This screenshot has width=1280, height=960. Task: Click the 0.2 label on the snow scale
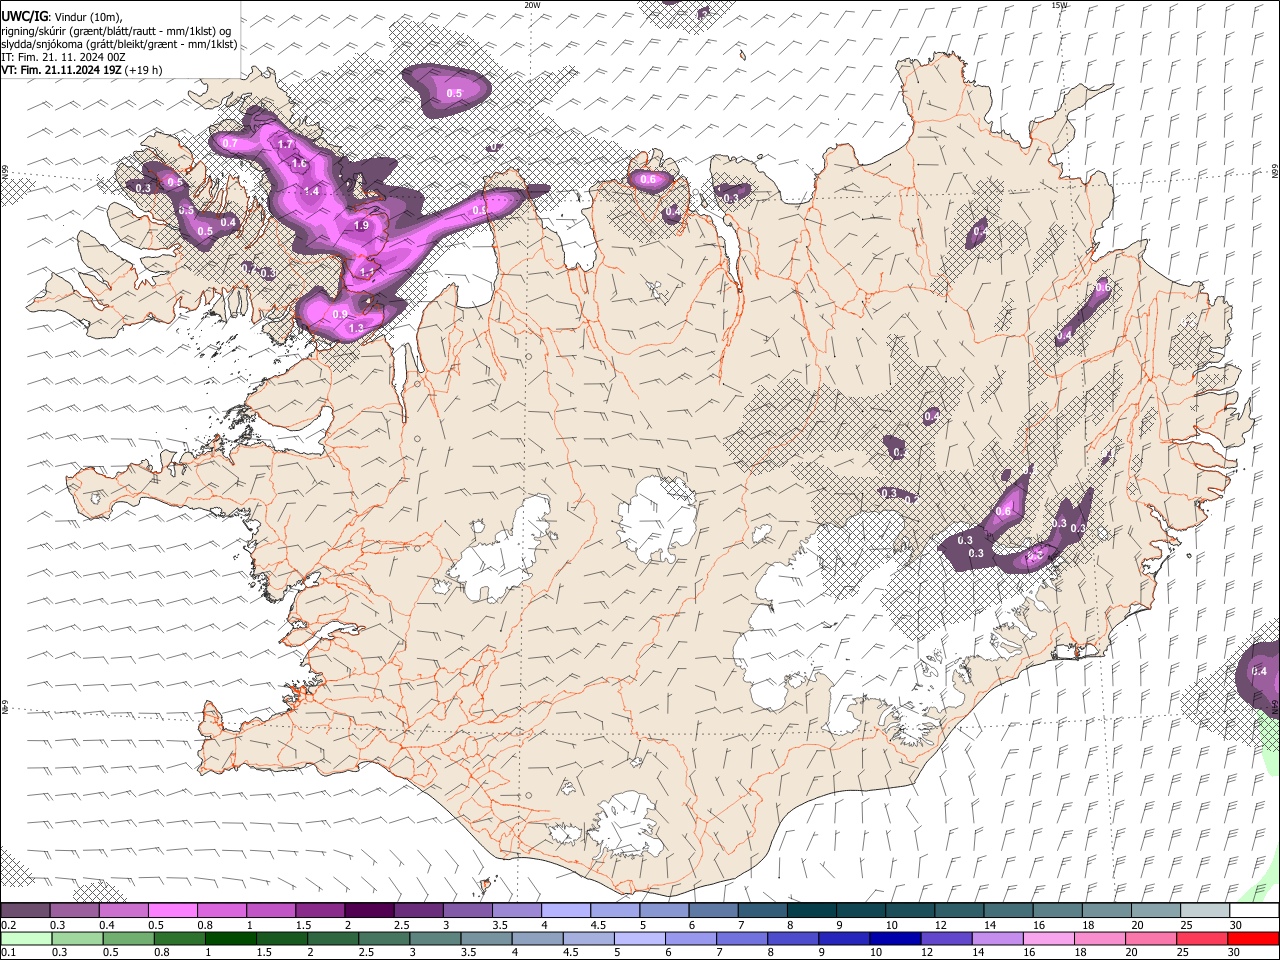pos(7,926)
